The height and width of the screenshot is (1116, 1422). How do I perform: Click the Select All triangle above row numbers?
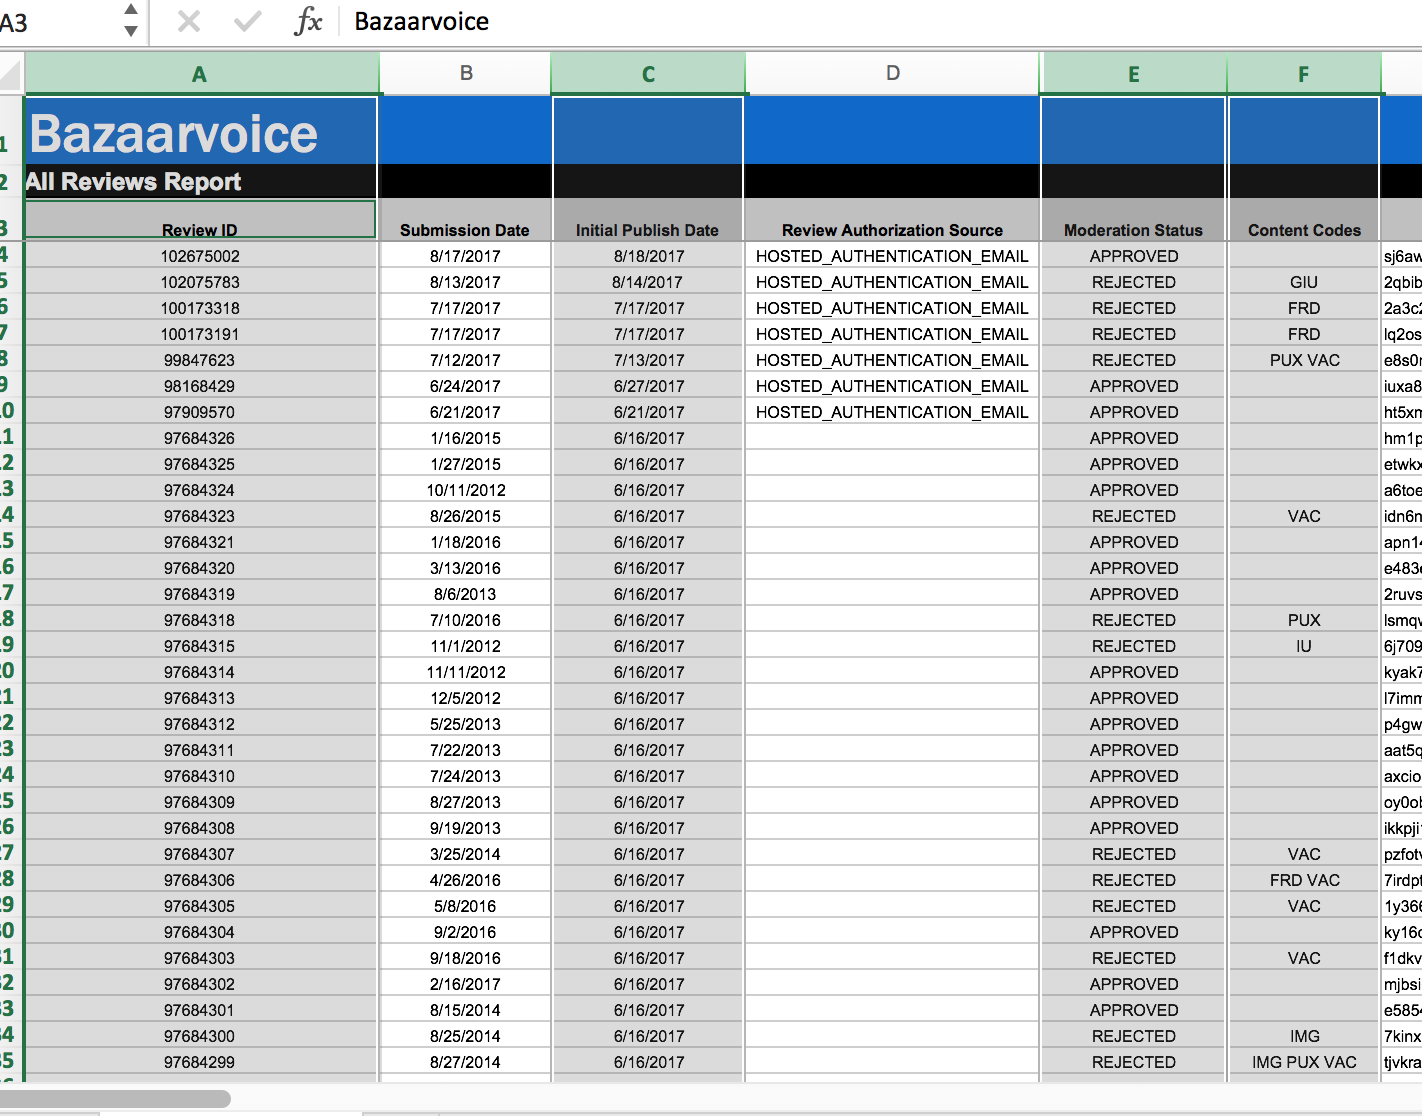[10, 73]
